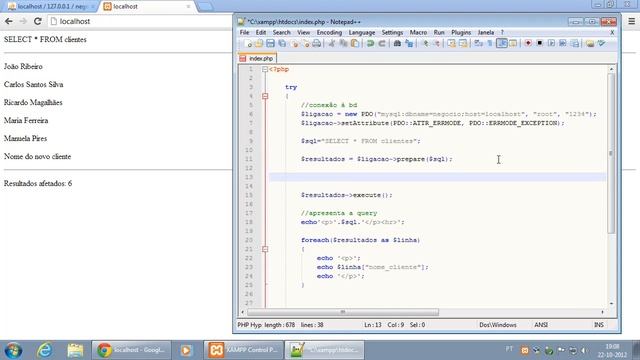Viewport: 640px width, 360px height.
Task: Open the Search menu
Action: pos(282,32)
